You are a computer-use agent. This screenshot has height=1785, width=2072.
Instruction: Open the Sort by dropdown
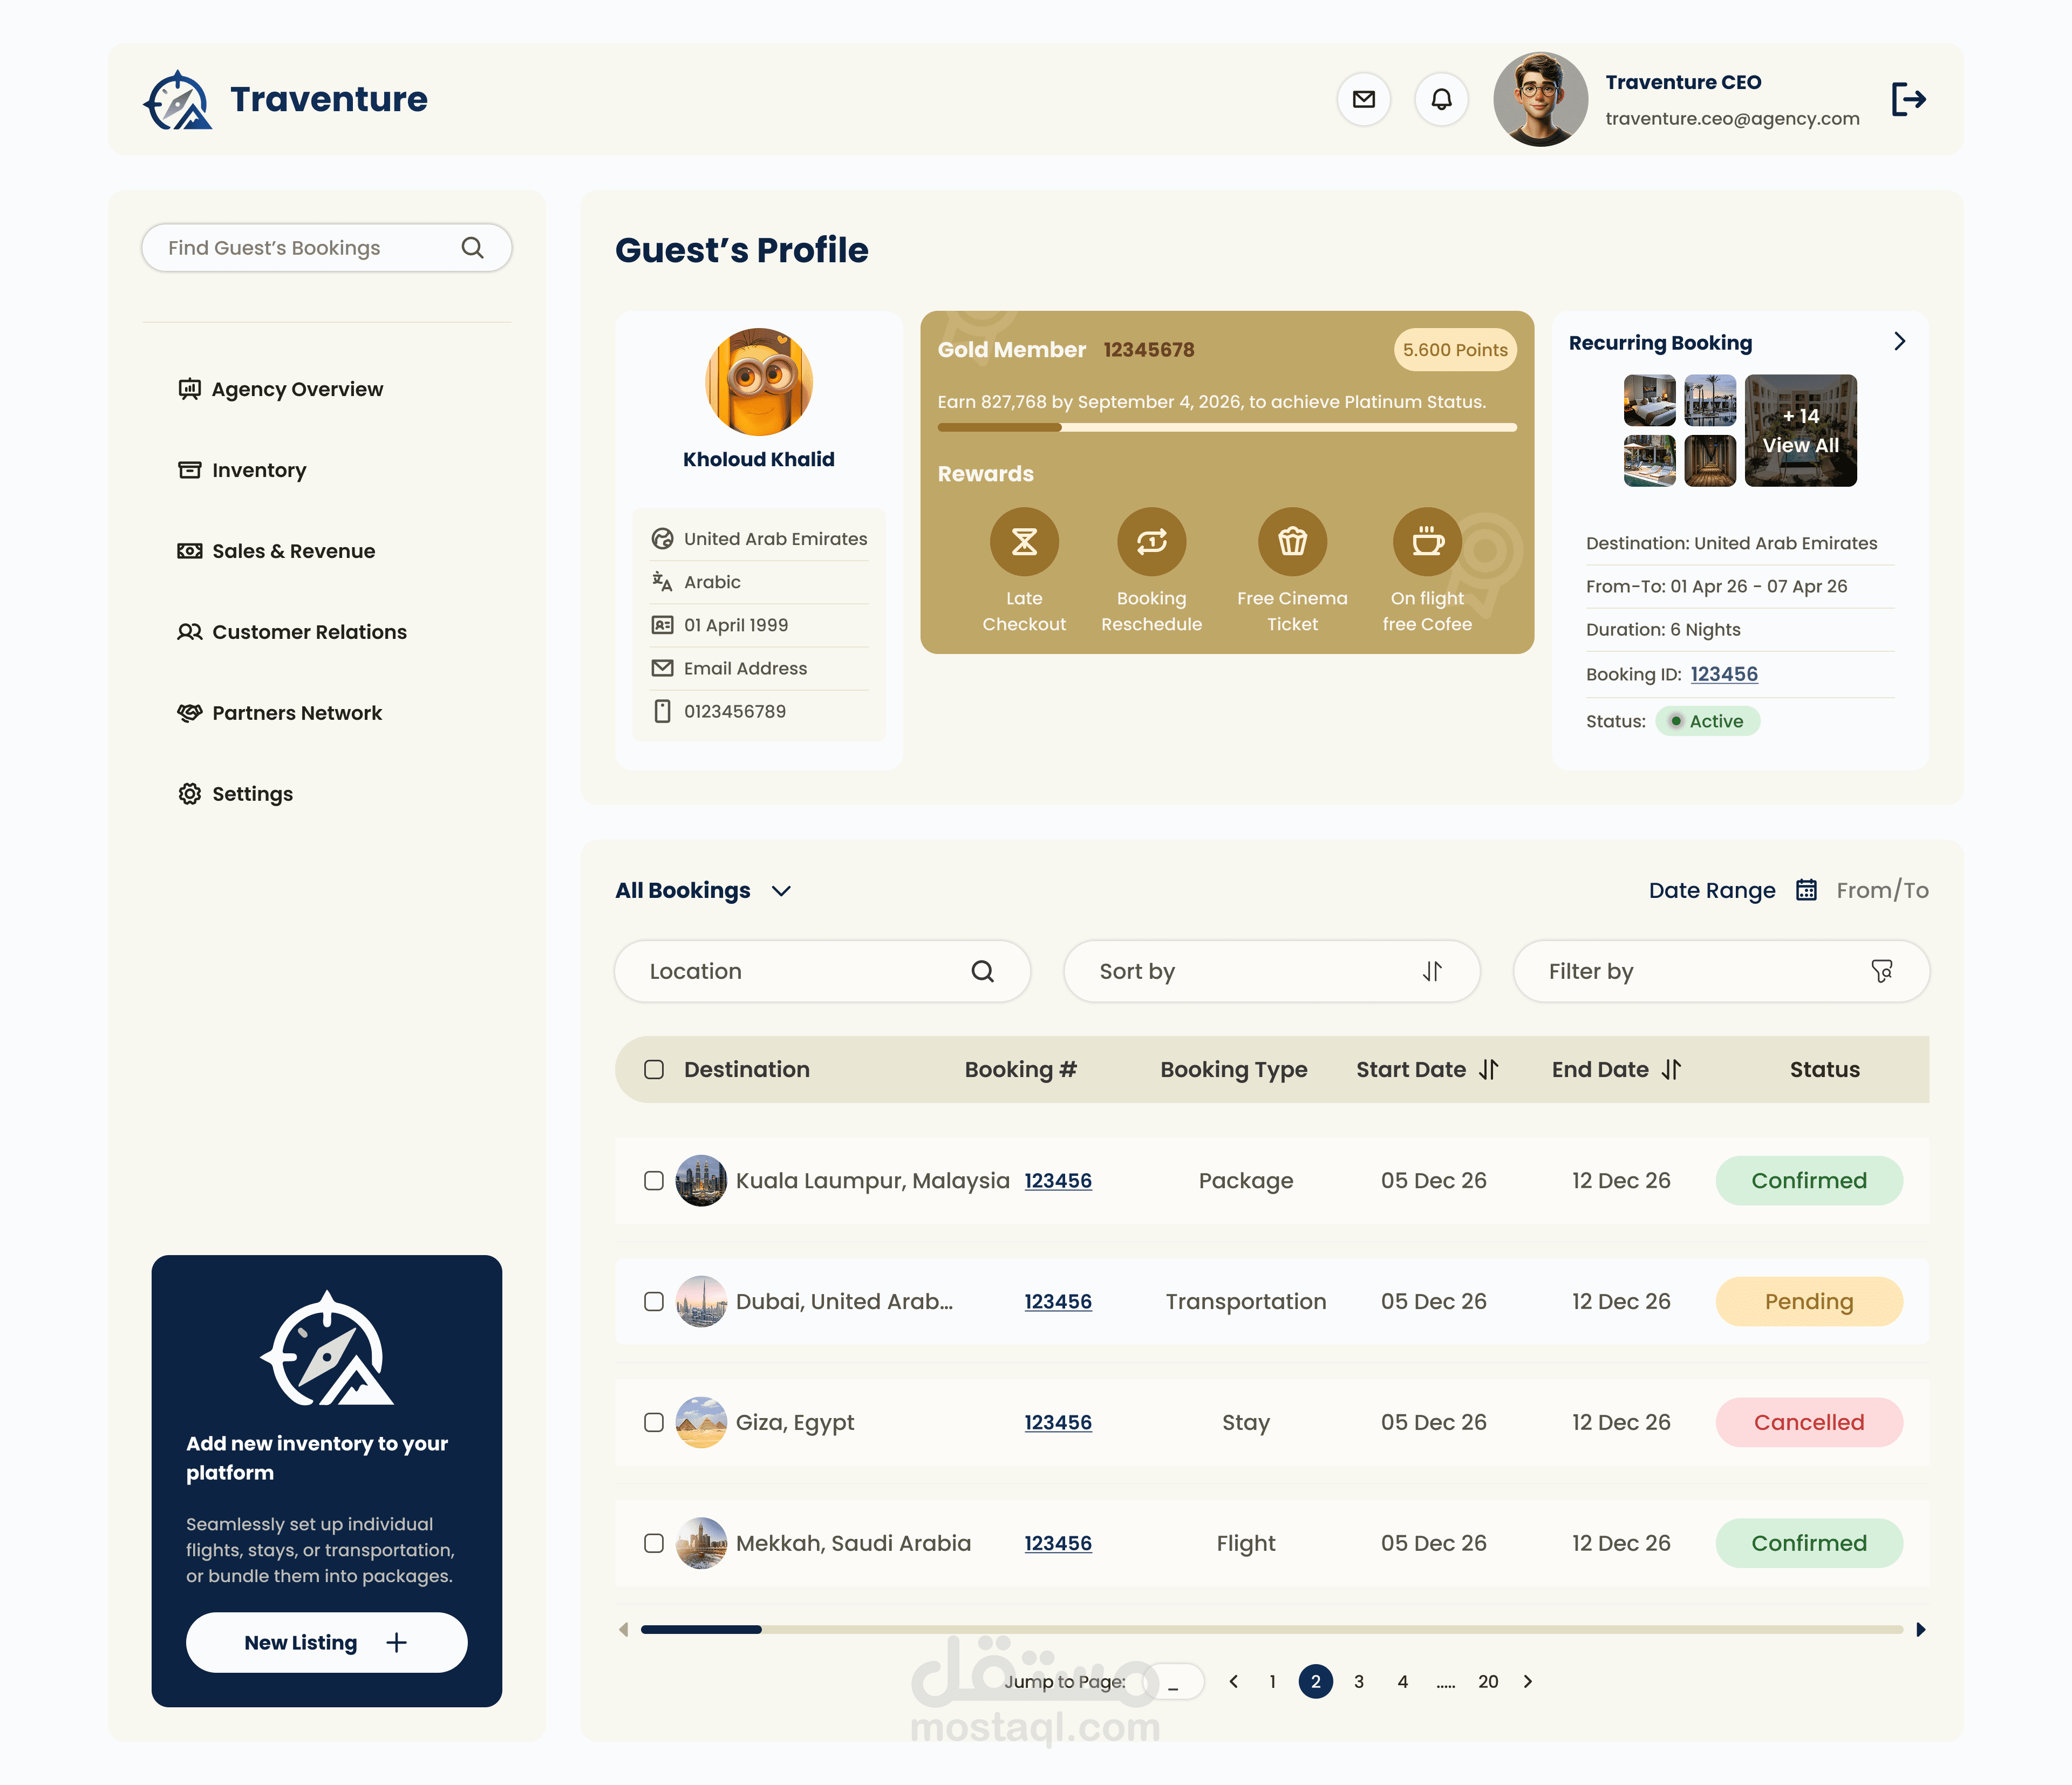[1271, 971]
